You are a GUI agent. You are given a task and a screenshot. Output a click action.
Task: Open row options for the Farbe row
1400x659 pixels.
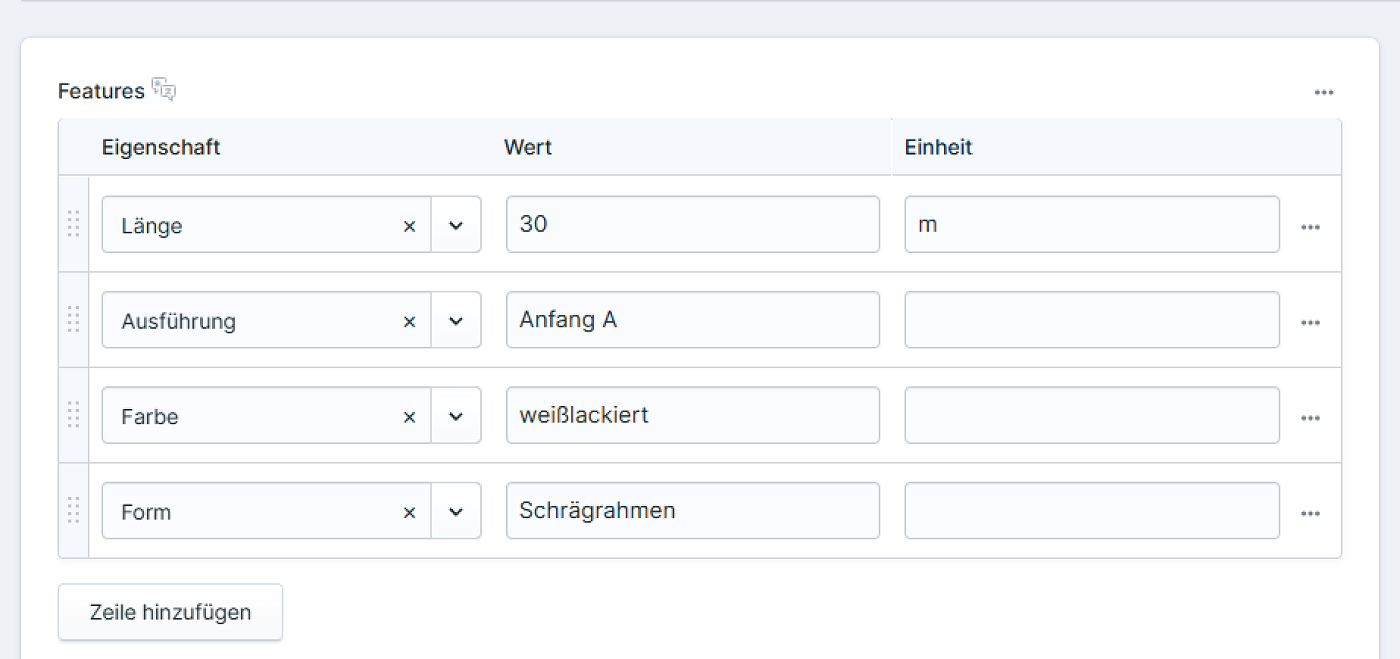[1310, 418]
